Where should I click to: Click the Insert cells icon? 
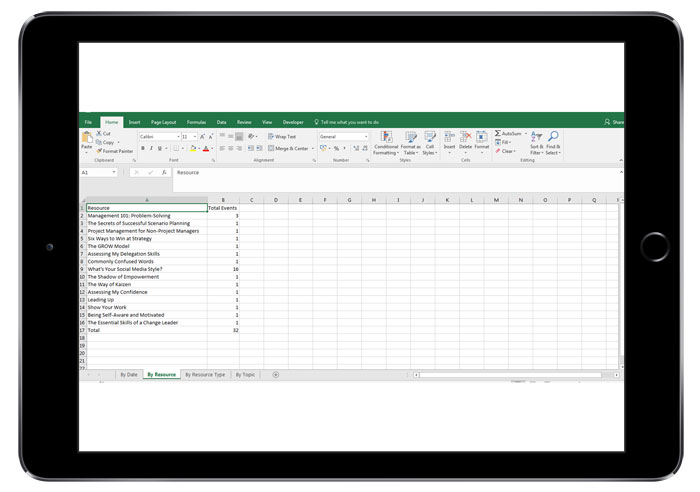click(449, 137)
